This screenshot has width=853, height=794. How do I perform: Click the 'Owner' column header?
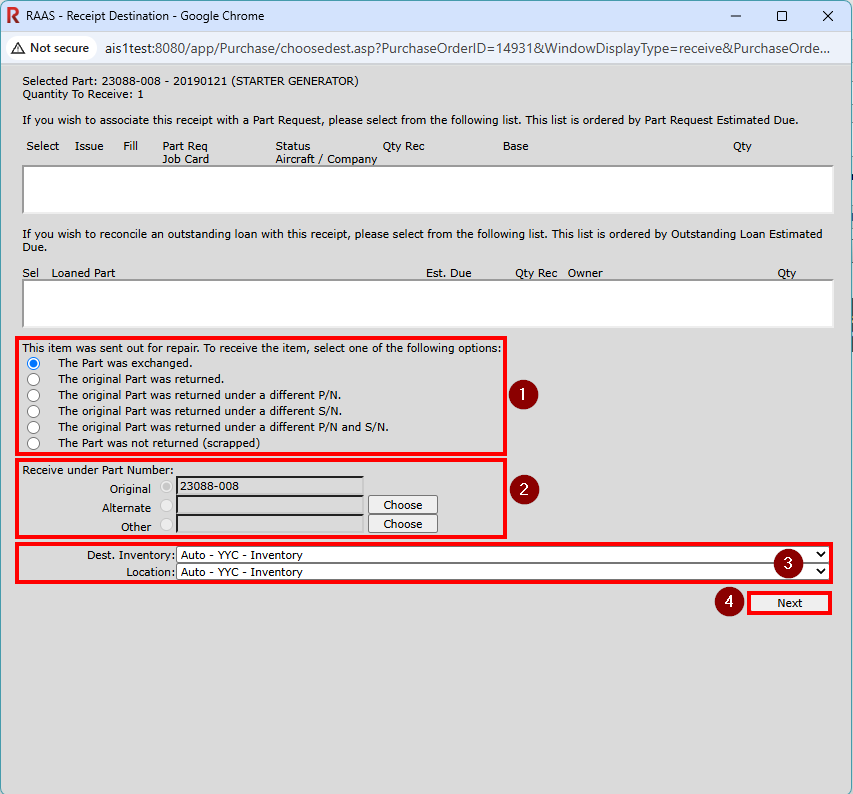[585, 273]
